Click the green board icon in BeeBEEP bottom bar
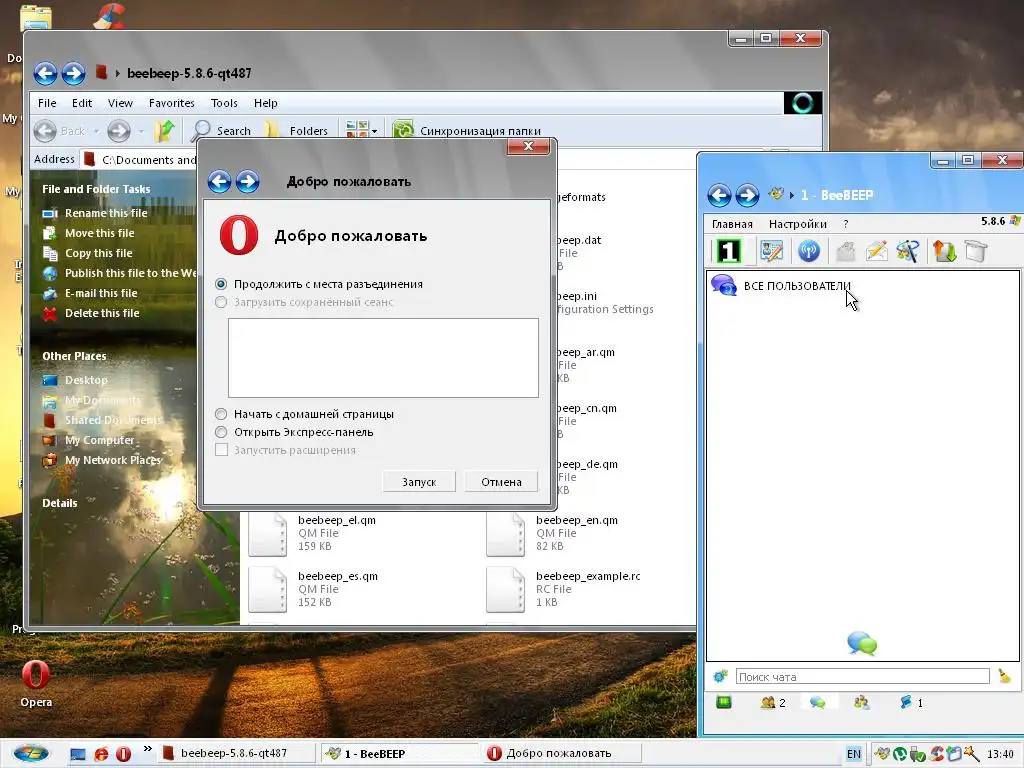This screenshot has width=1024, height=768. pos(724,703)
